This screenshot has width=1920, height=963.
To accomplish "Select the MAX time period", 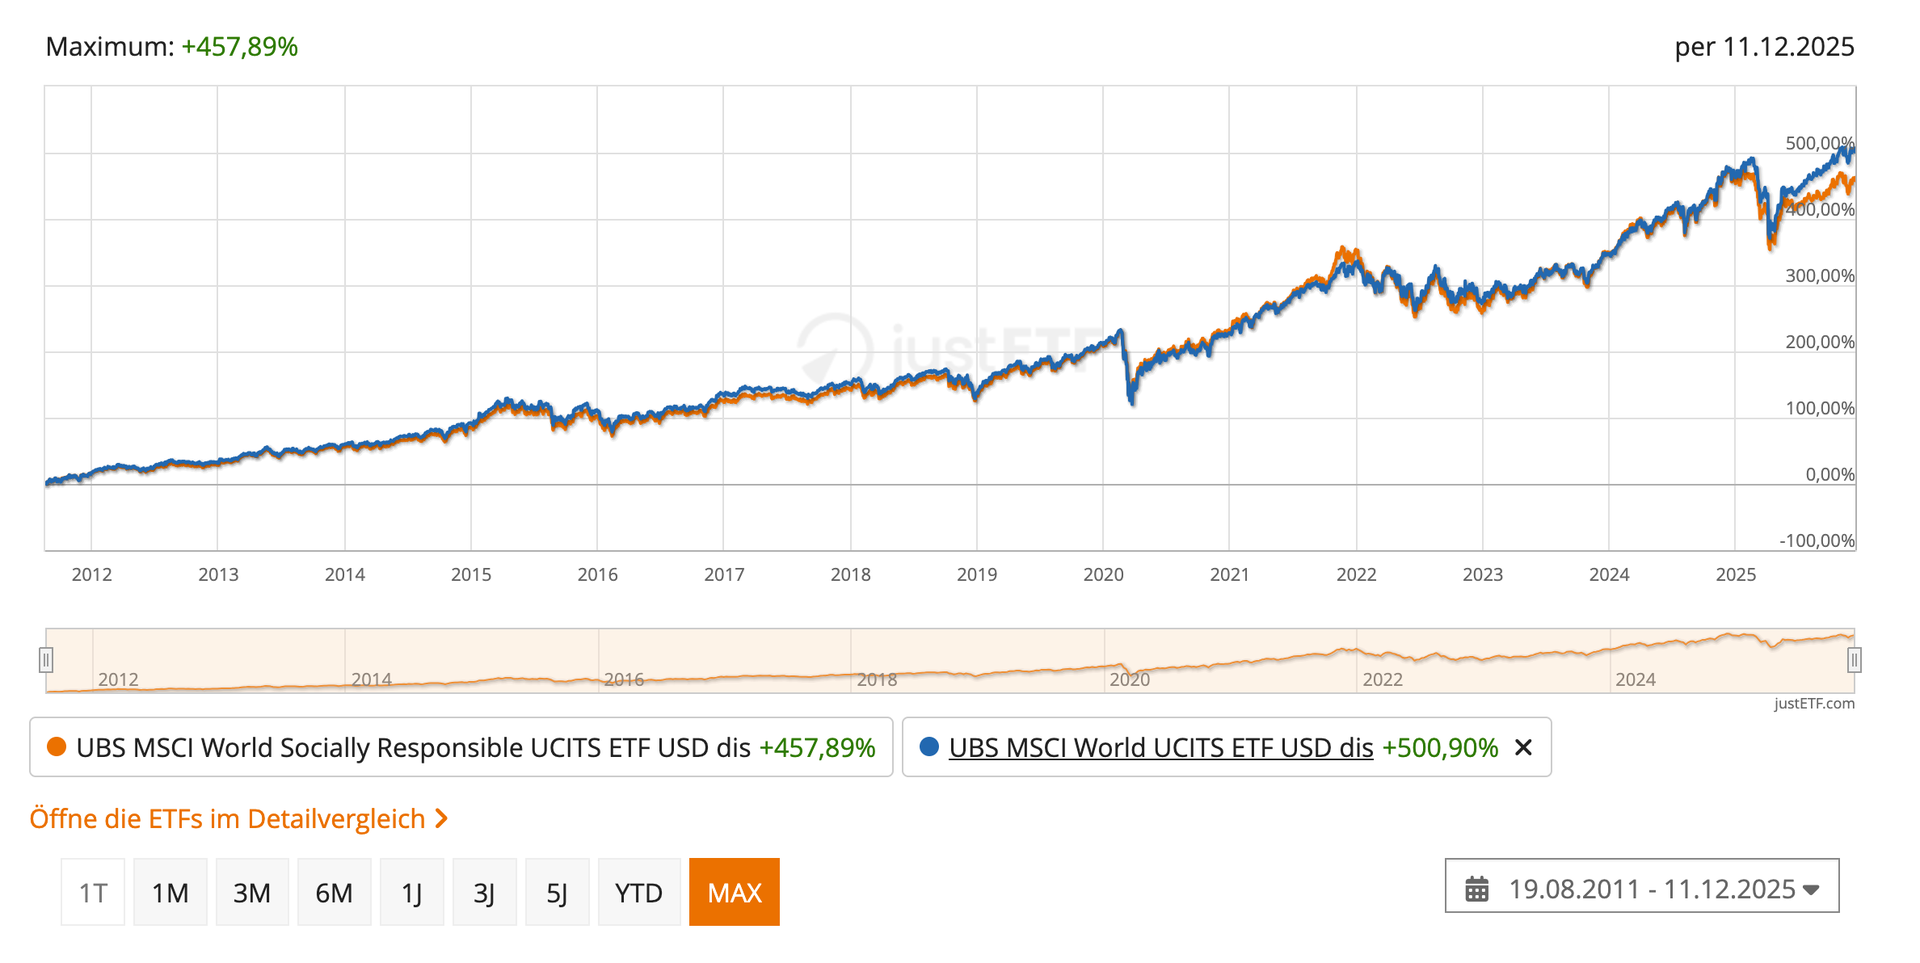I will coord(734,892).
